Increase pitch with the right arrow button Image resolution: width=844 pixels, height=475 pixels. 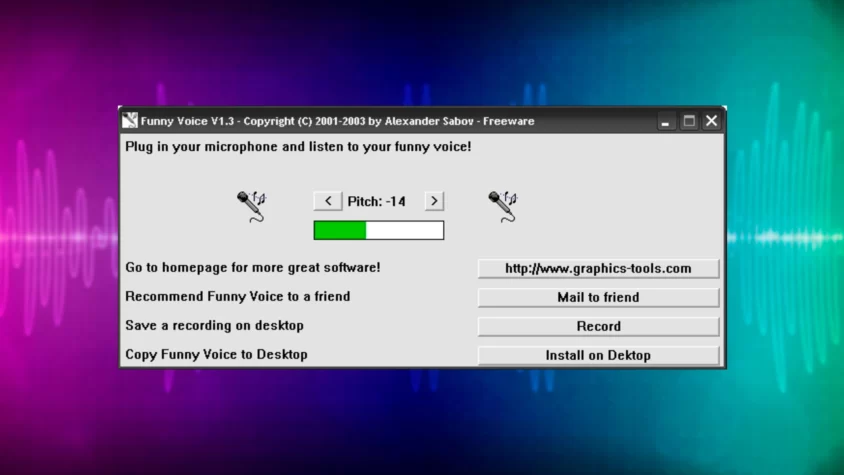[x=434, y=201]
